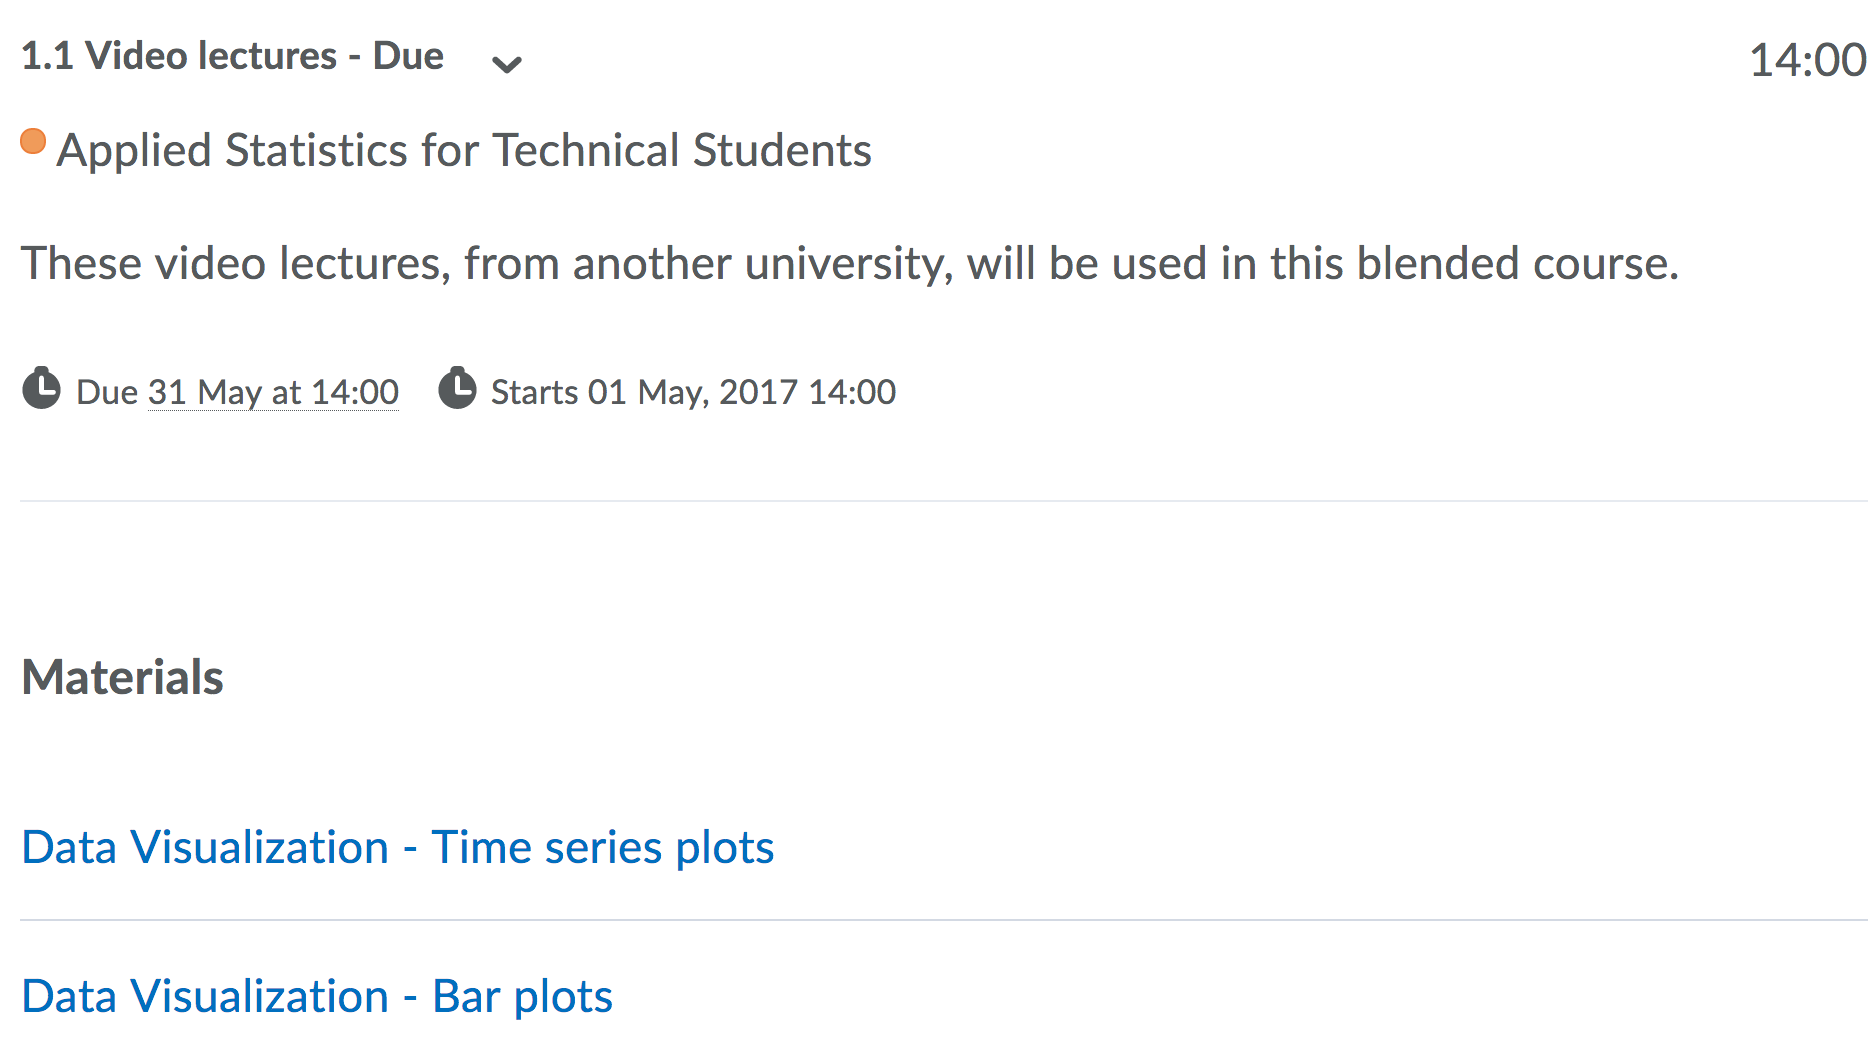Click the divider between the two material links
The height and width of the screenshot is (1055, 1875).
[940, 920]
